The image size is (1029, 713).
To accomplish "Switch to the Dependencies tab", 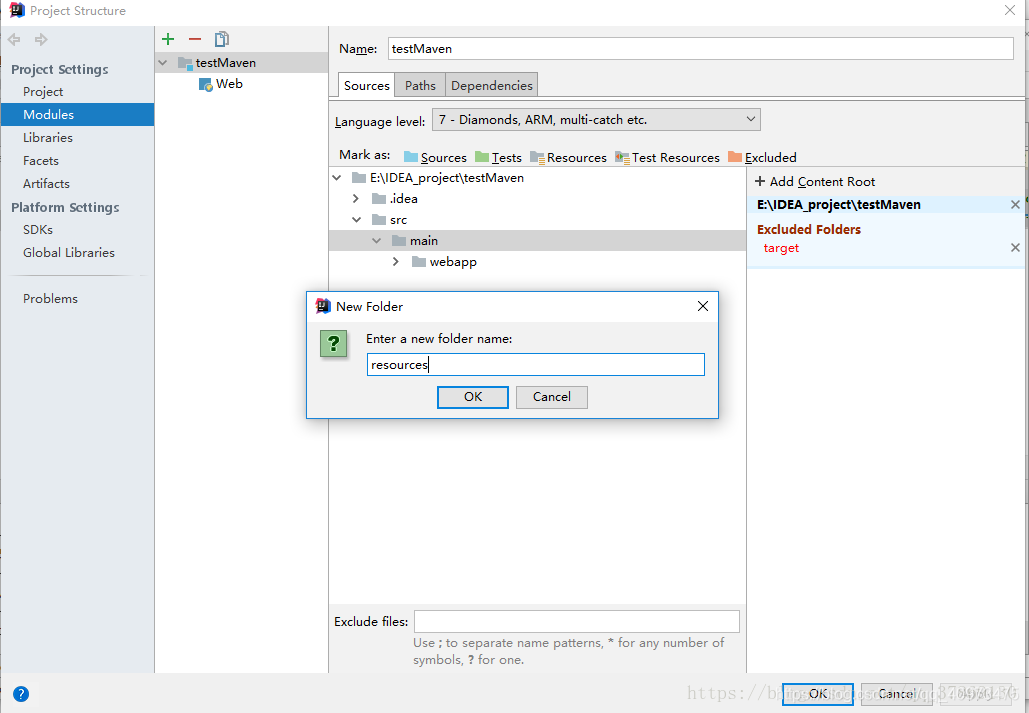I will click(x=492, y=86).
